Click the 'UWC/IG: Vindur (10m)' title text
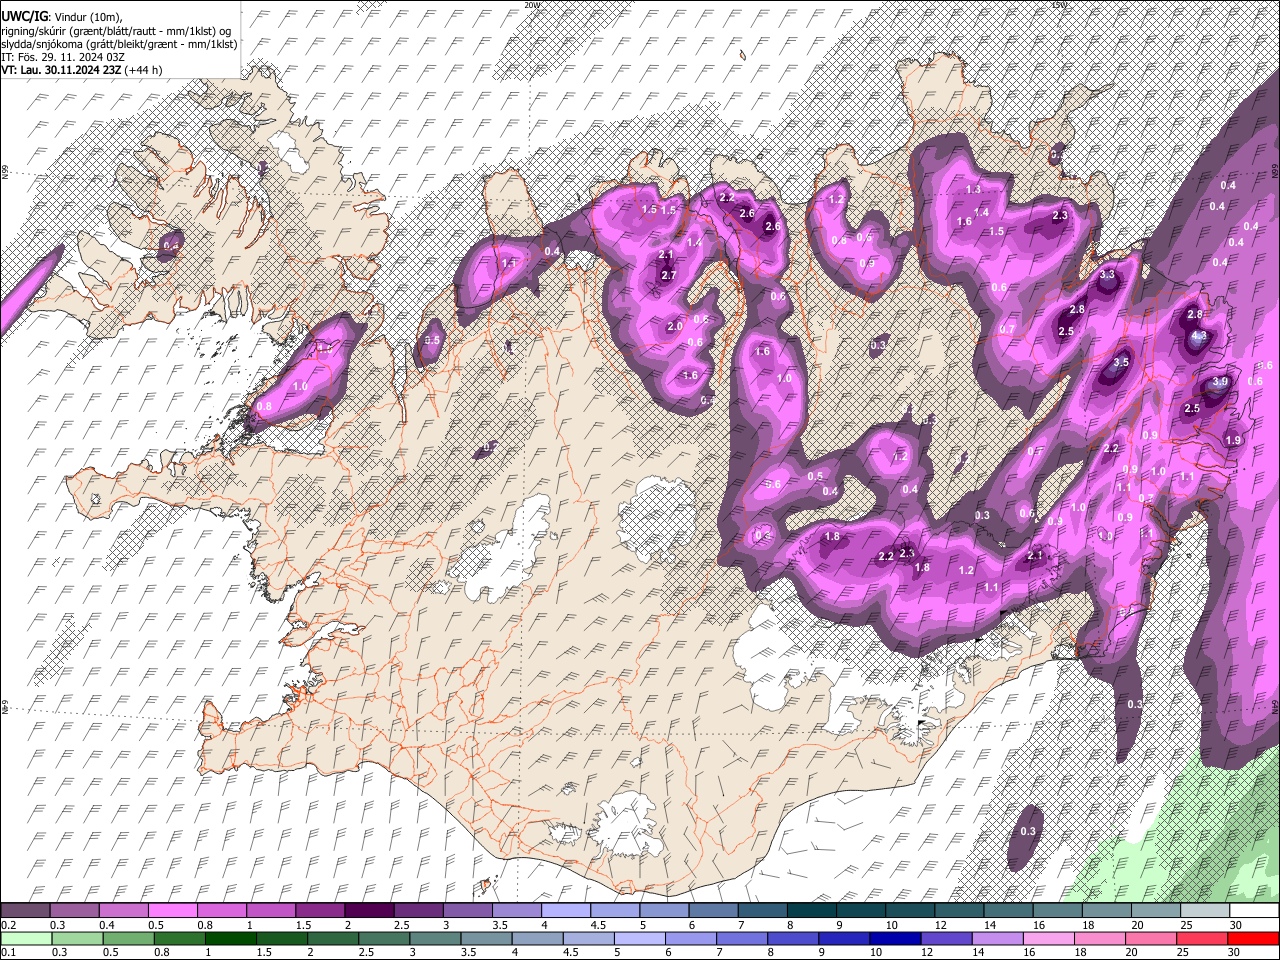The height and width of the screenshot is (960, 1280). point(61,17)
